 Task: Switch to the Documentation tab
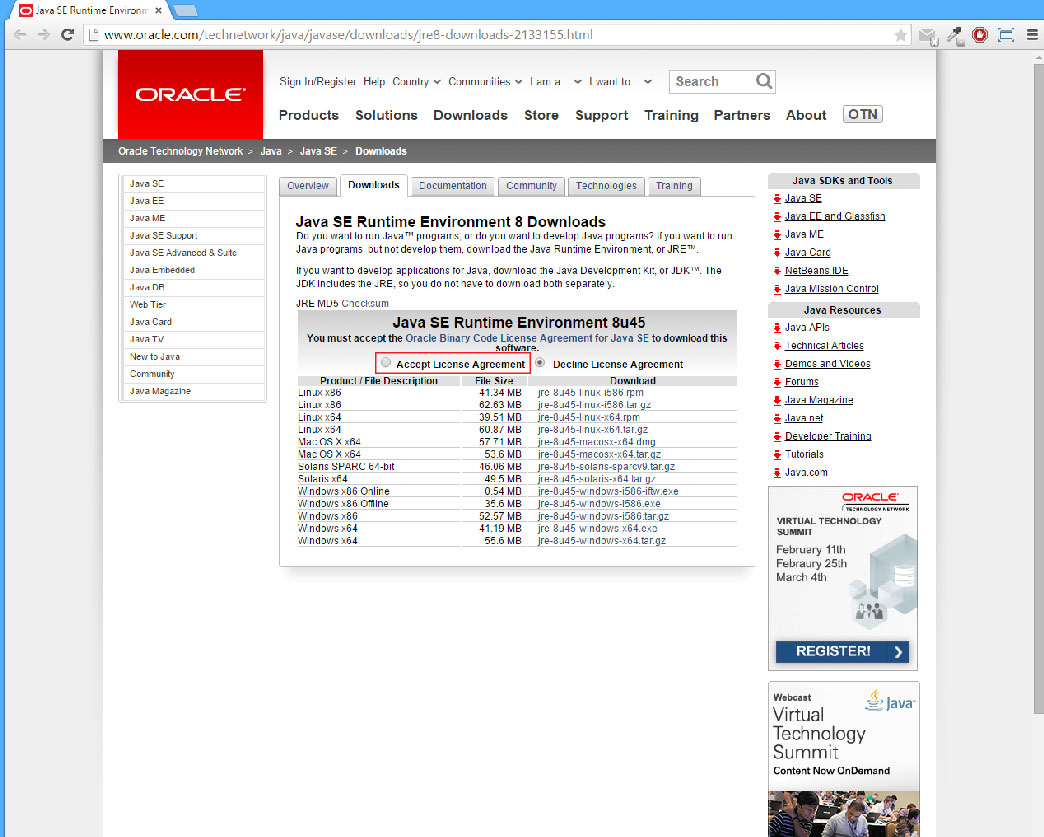pos(453,186)
